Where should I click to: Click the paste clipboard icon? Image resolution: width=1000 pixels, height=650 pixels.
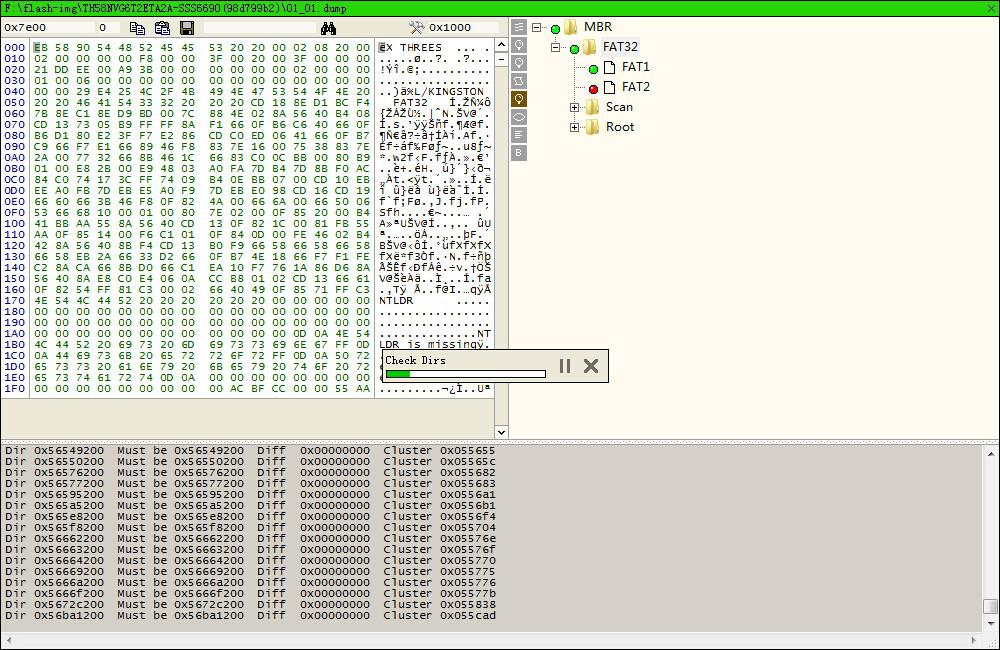[x=162, y=27]
